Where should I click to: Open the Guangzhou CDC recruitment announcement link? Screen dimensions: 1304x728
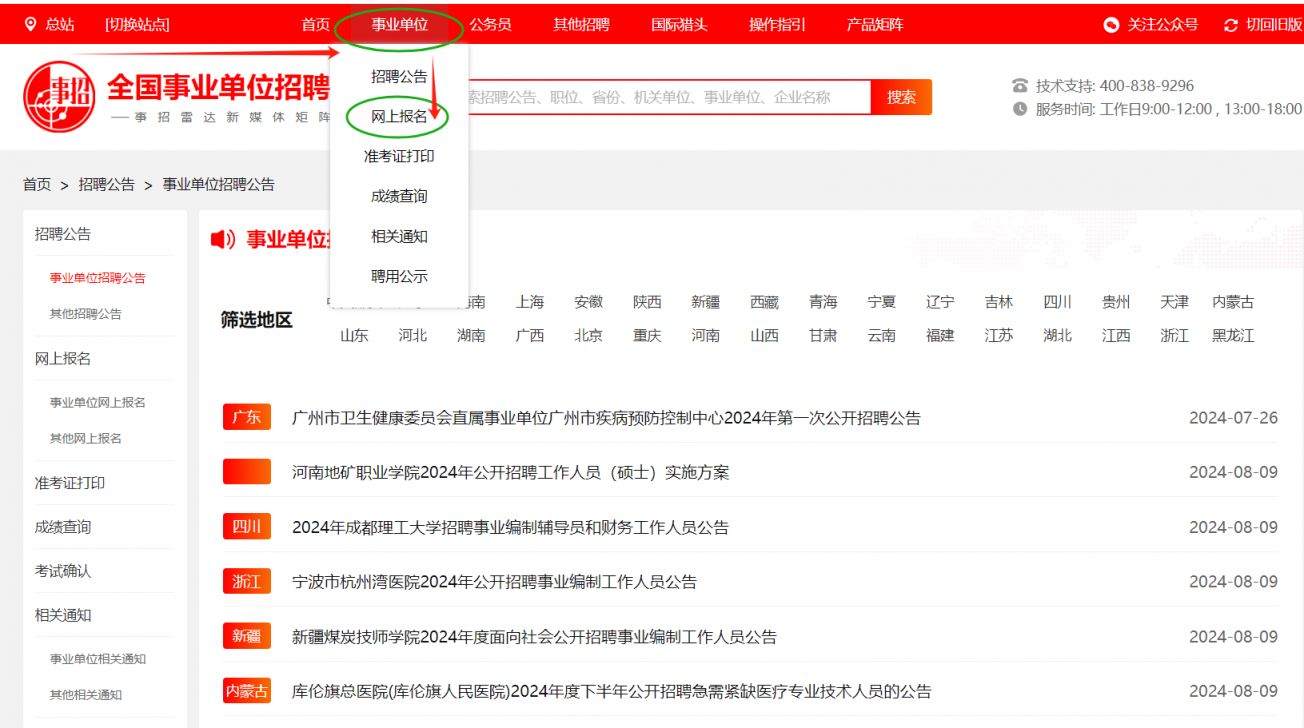[600, 417]
